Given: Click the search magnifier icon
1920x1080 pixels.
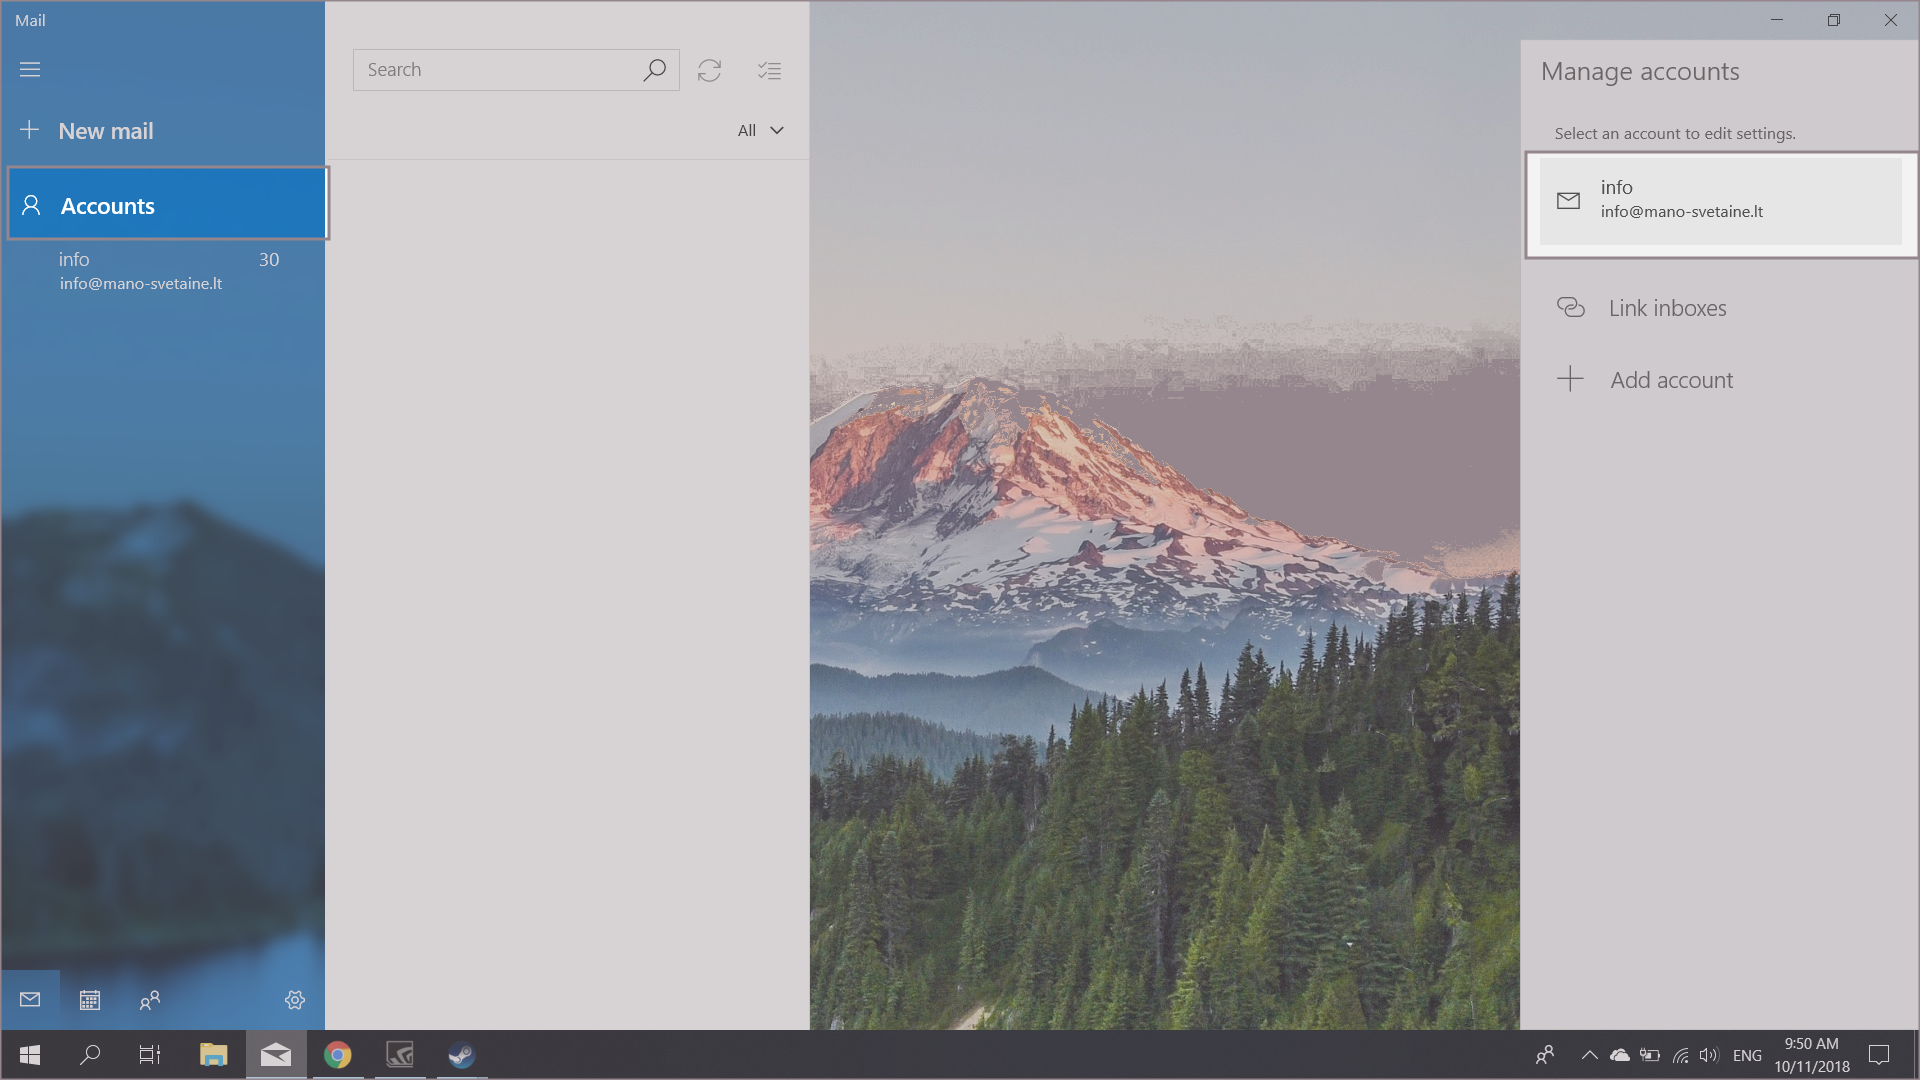Looking at the screenshot, I should tap(654, 70).
